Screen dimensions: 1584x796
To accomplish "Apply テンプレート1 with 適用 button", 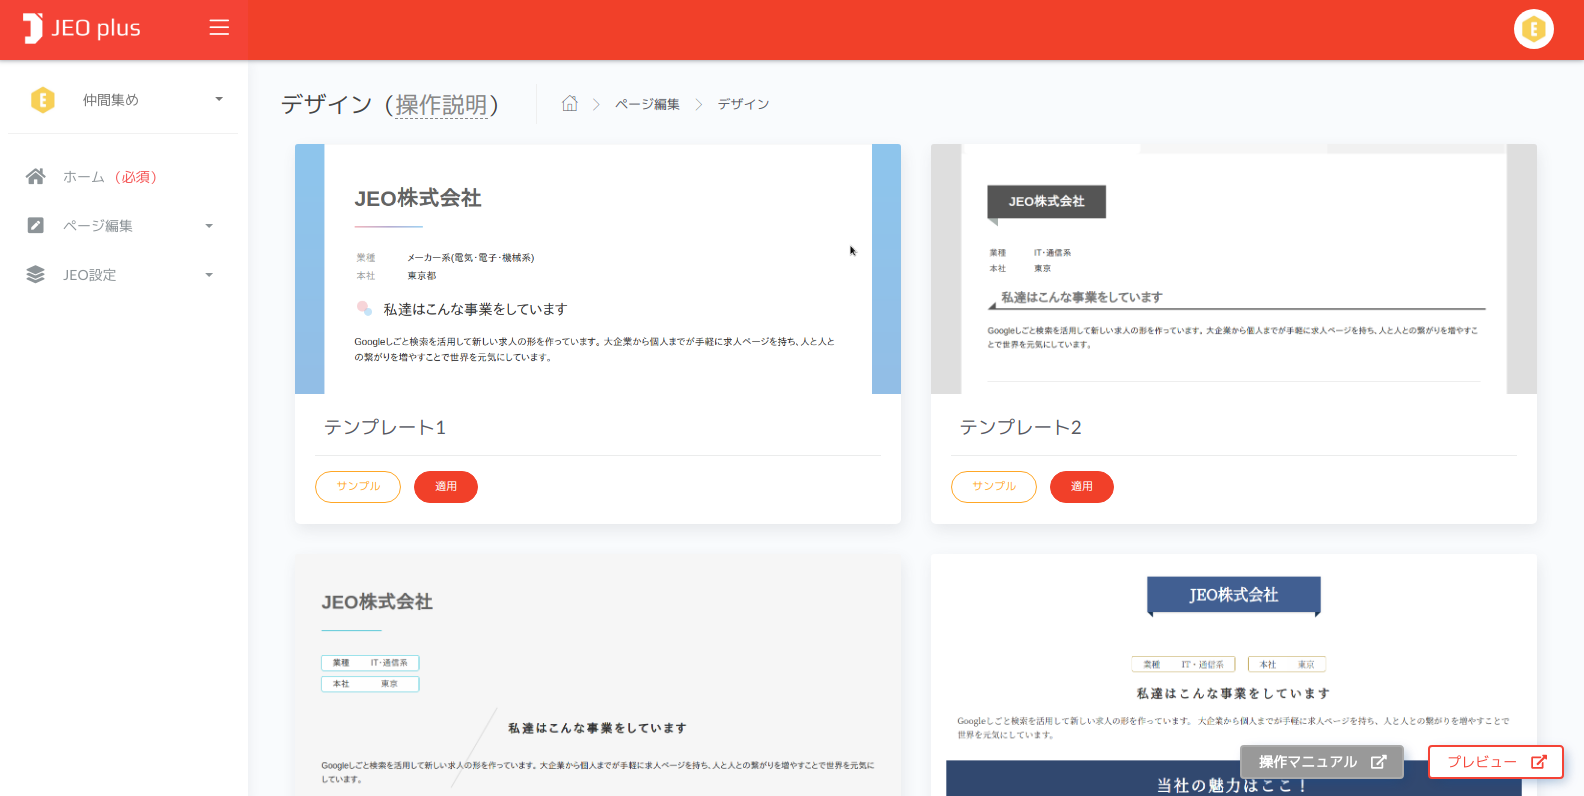I will [x=446, y=487].
